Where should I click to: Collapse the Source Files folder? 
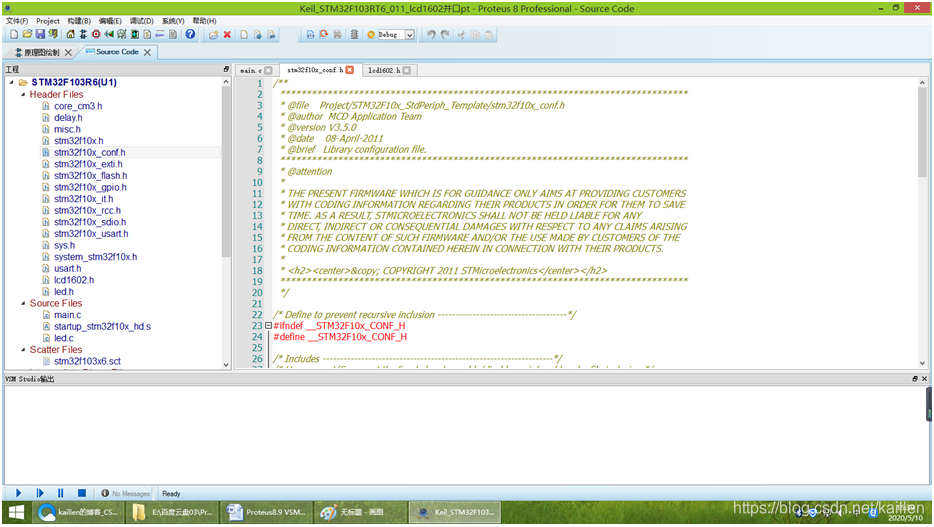(23, 303)
